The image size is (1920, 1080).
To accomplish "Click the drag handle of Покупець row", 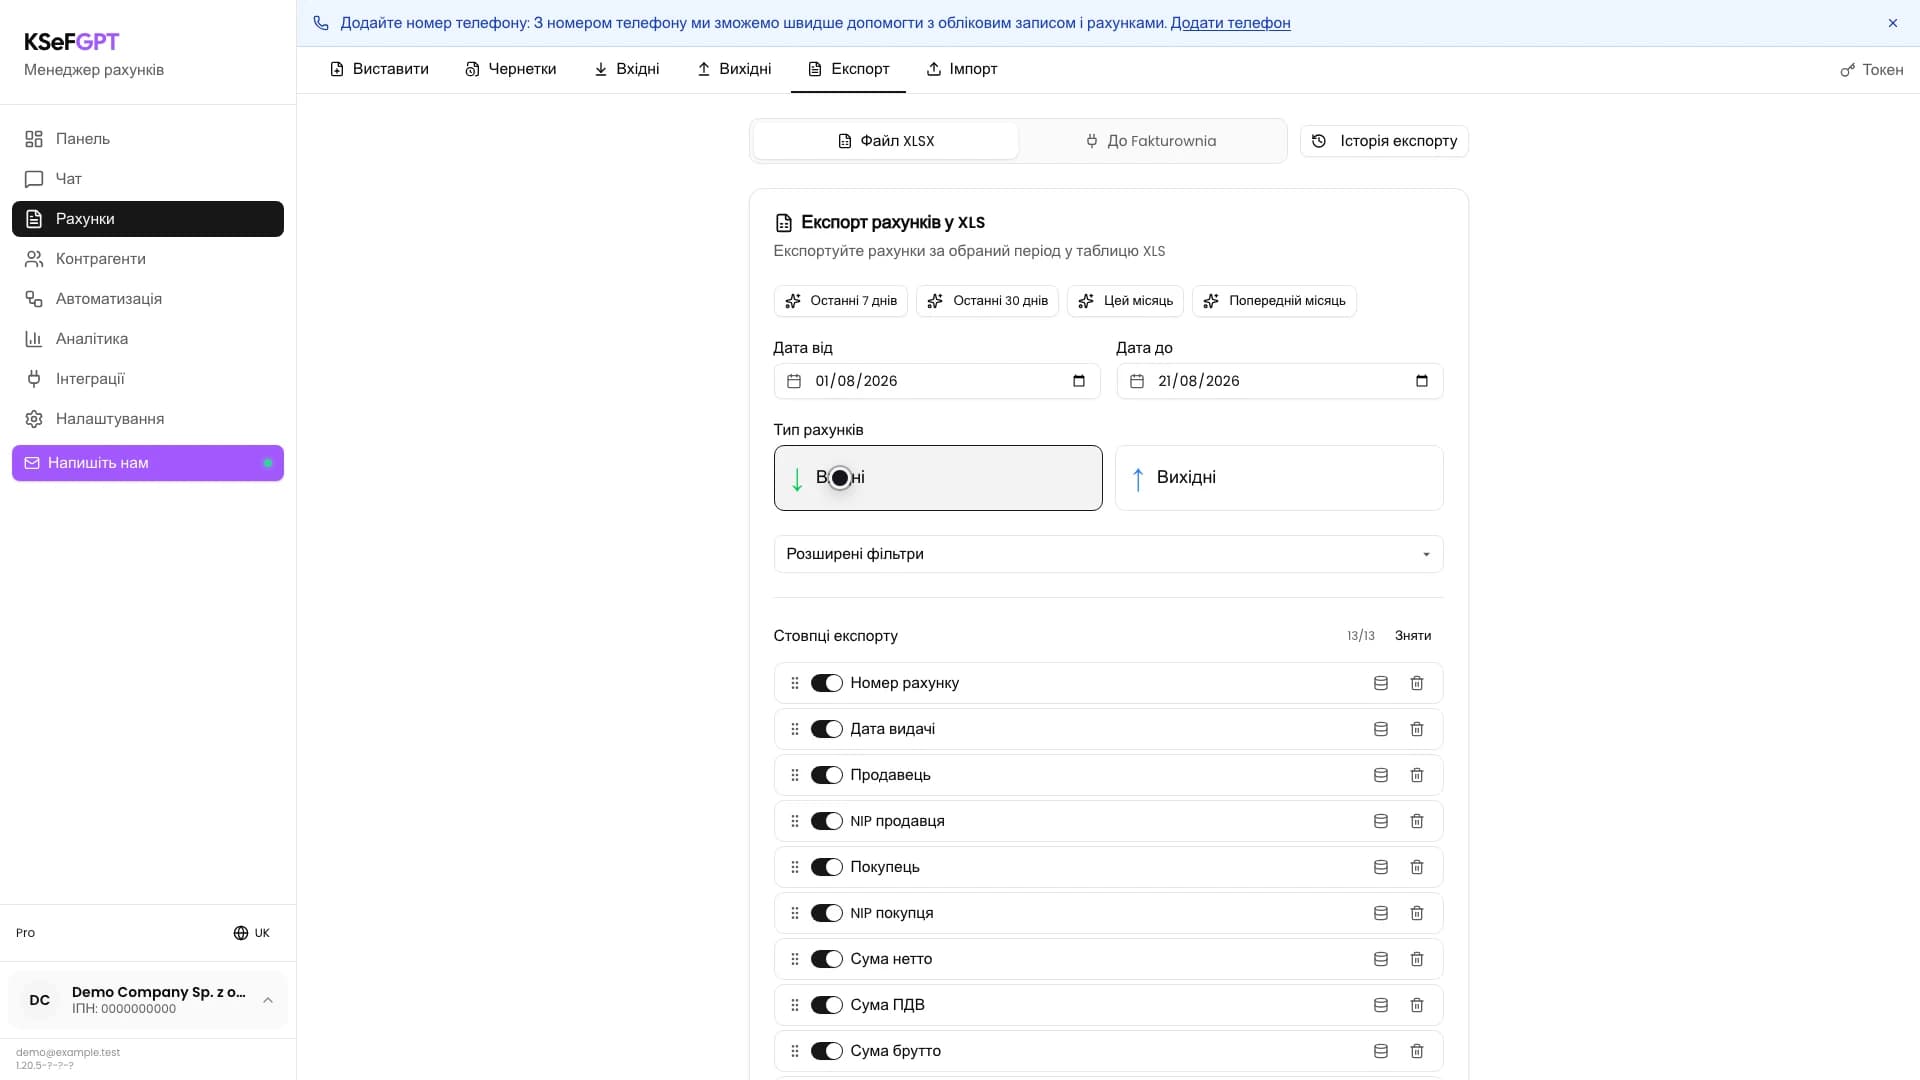I will pos(795,867).
